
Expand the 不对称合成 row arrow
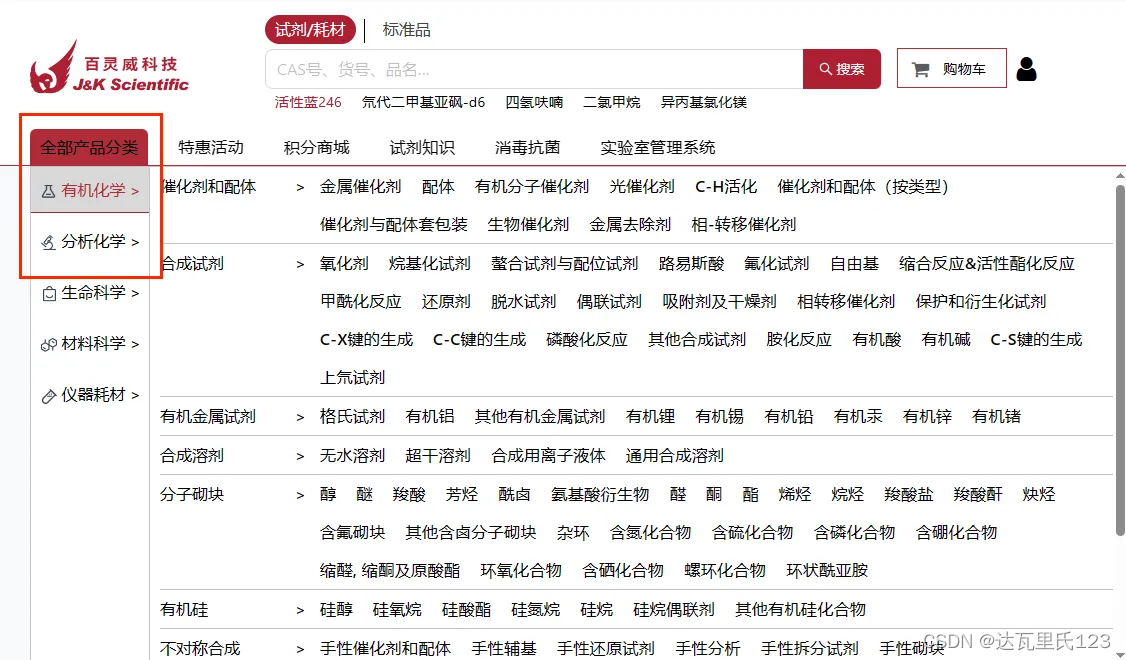(300, 649)
